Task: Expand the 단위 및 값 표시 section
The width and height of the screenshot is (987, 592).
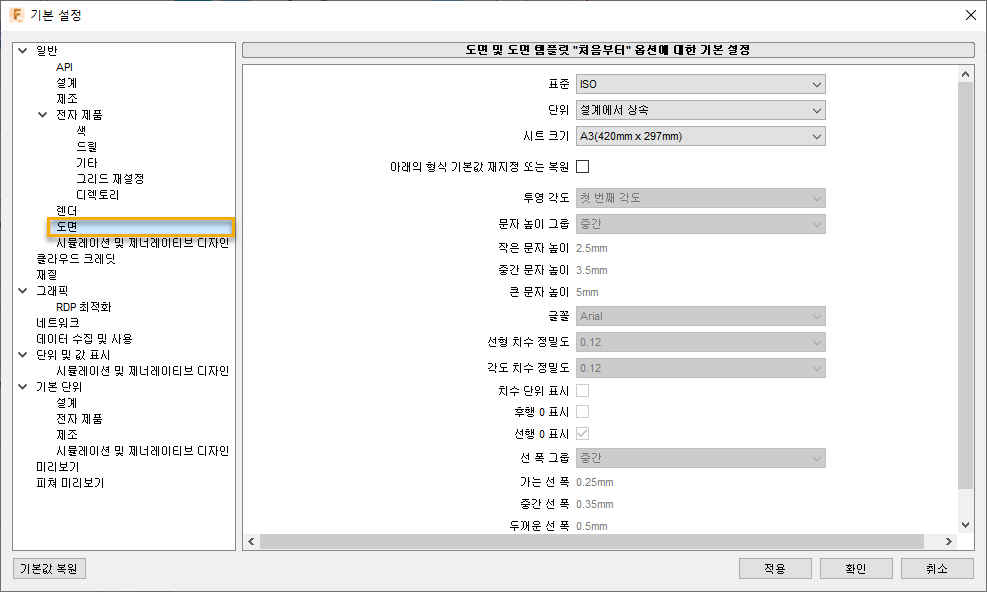Action: (22, 354)
